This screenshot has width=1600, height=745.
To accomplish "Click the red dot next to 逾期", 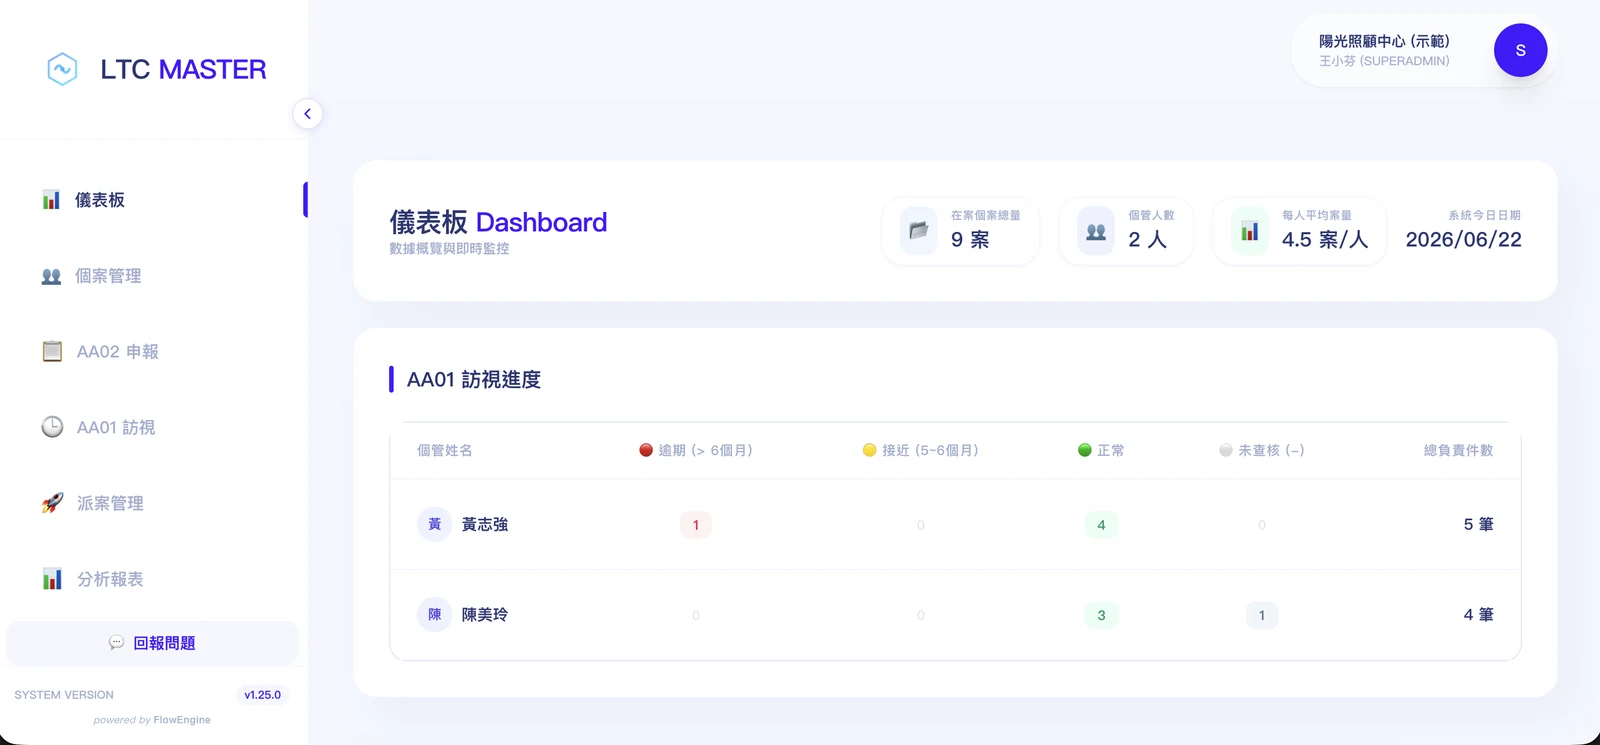I will tap(646, 450).
